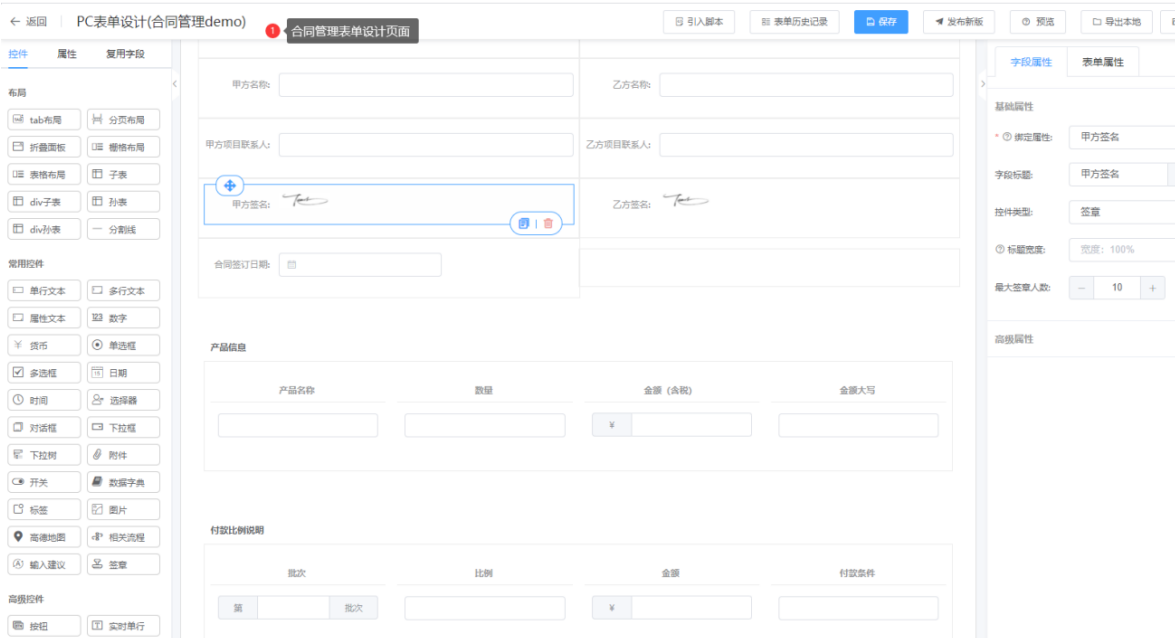The height and width of the screenshot is (638, 1175).
Task: Select the 高德地图 map control
Action: [44, 537]
